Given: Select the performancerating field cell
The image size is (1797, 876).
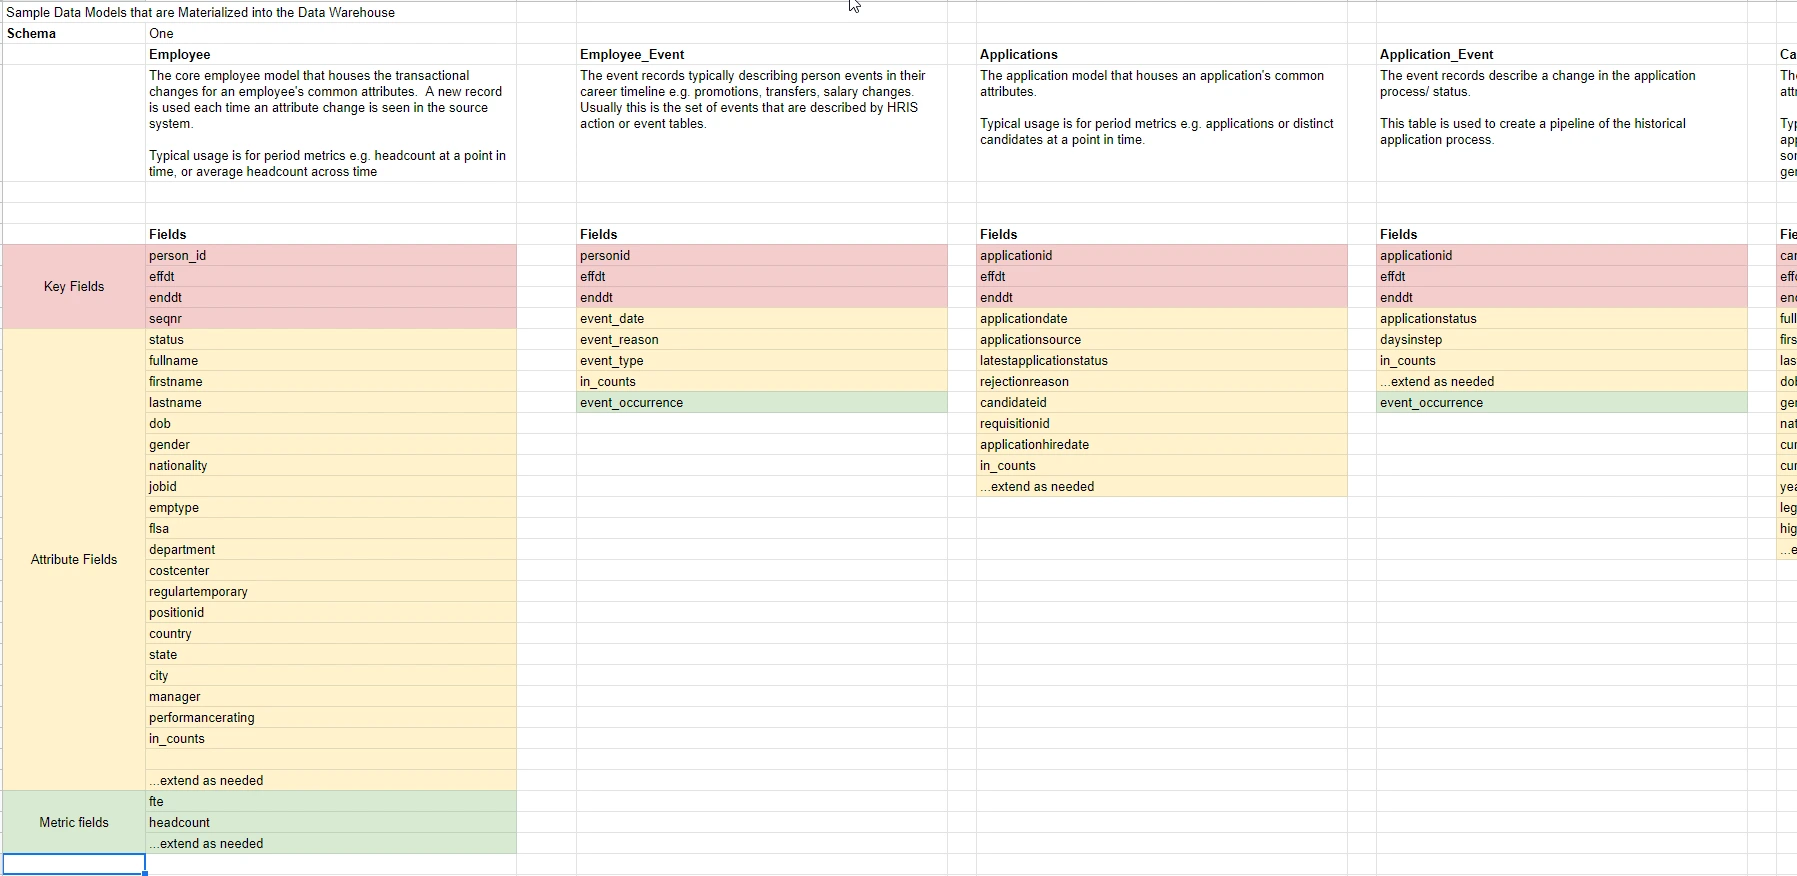Looking at the screenshot, I should [x=331, y=717].
